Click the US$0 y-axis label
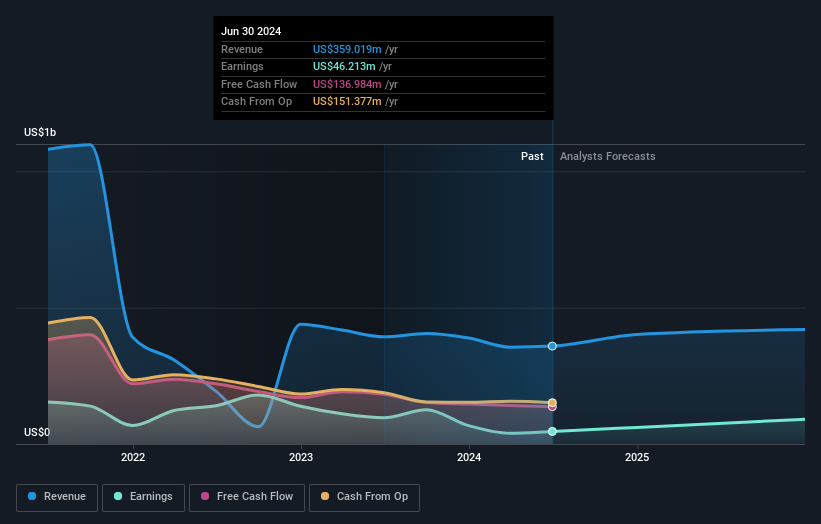The image size is (821, 524). point(37,432)
